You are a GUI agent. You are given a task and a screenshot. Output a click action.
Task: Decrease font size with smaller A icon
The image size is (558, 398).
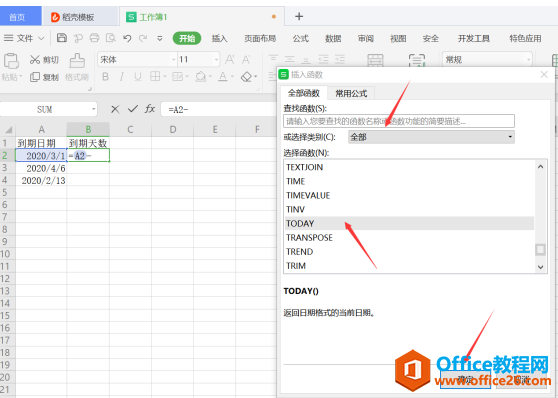pos(246,59)
